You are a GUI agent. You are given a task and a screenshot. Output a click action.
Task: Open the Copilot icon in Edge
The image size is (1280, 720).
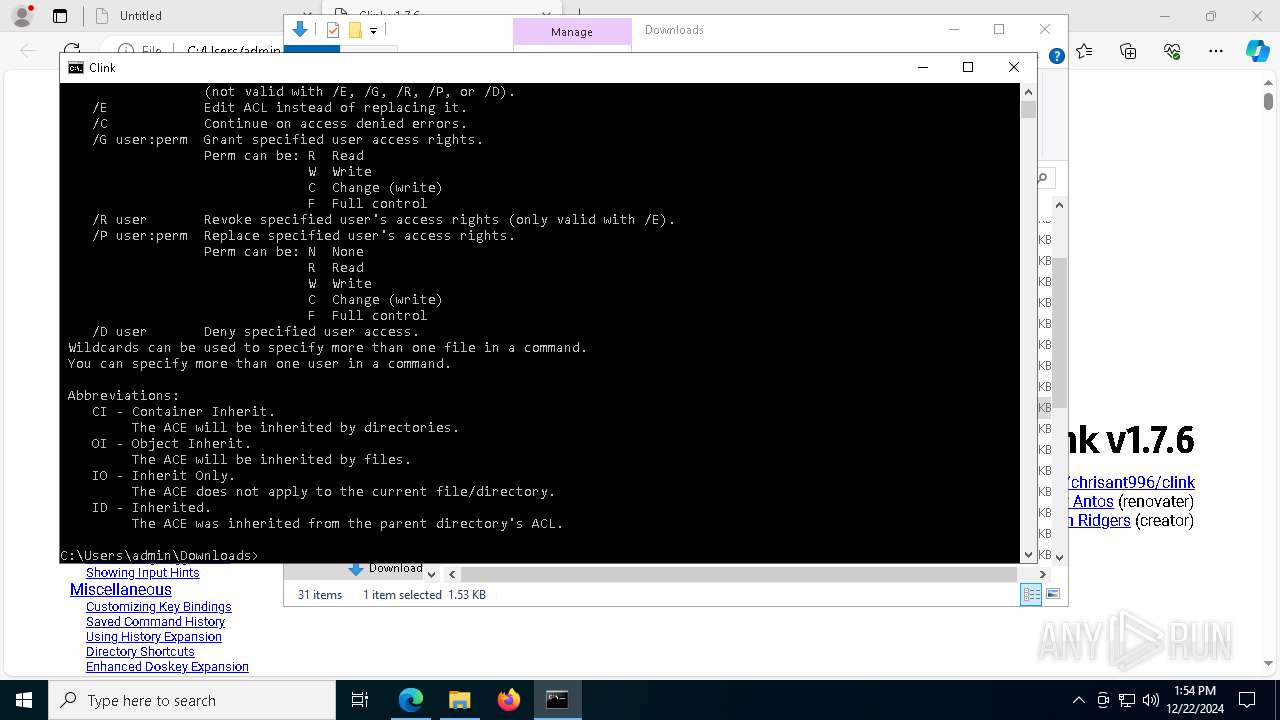tap(1257, 51)
